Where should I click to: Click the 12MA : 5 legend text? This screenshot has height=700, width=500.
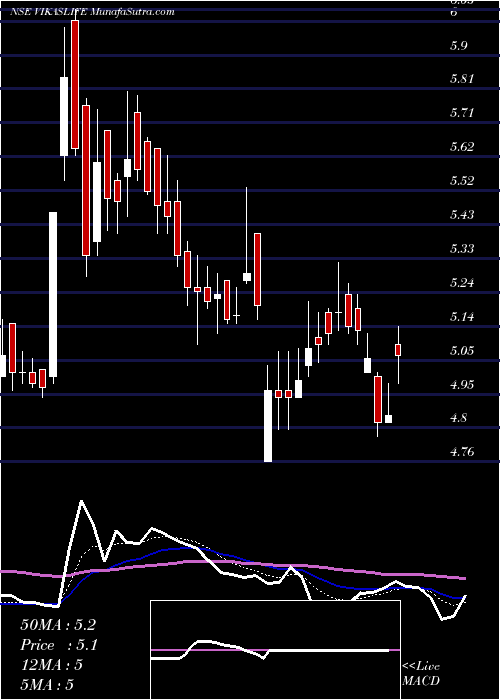pos(51,665)
